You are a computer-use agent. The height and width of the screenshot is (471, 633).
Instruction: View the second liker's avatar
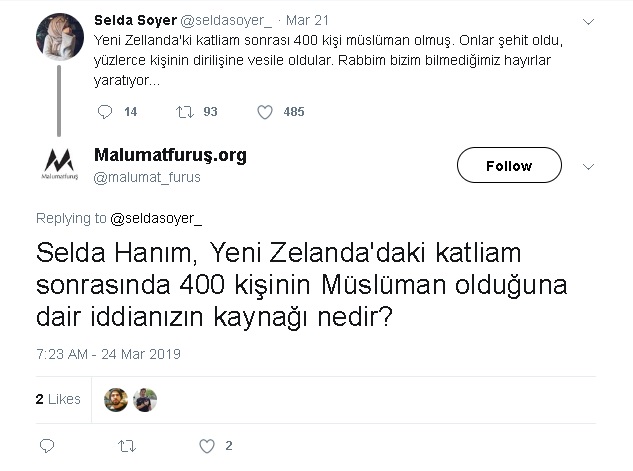(x=145, y=400)
